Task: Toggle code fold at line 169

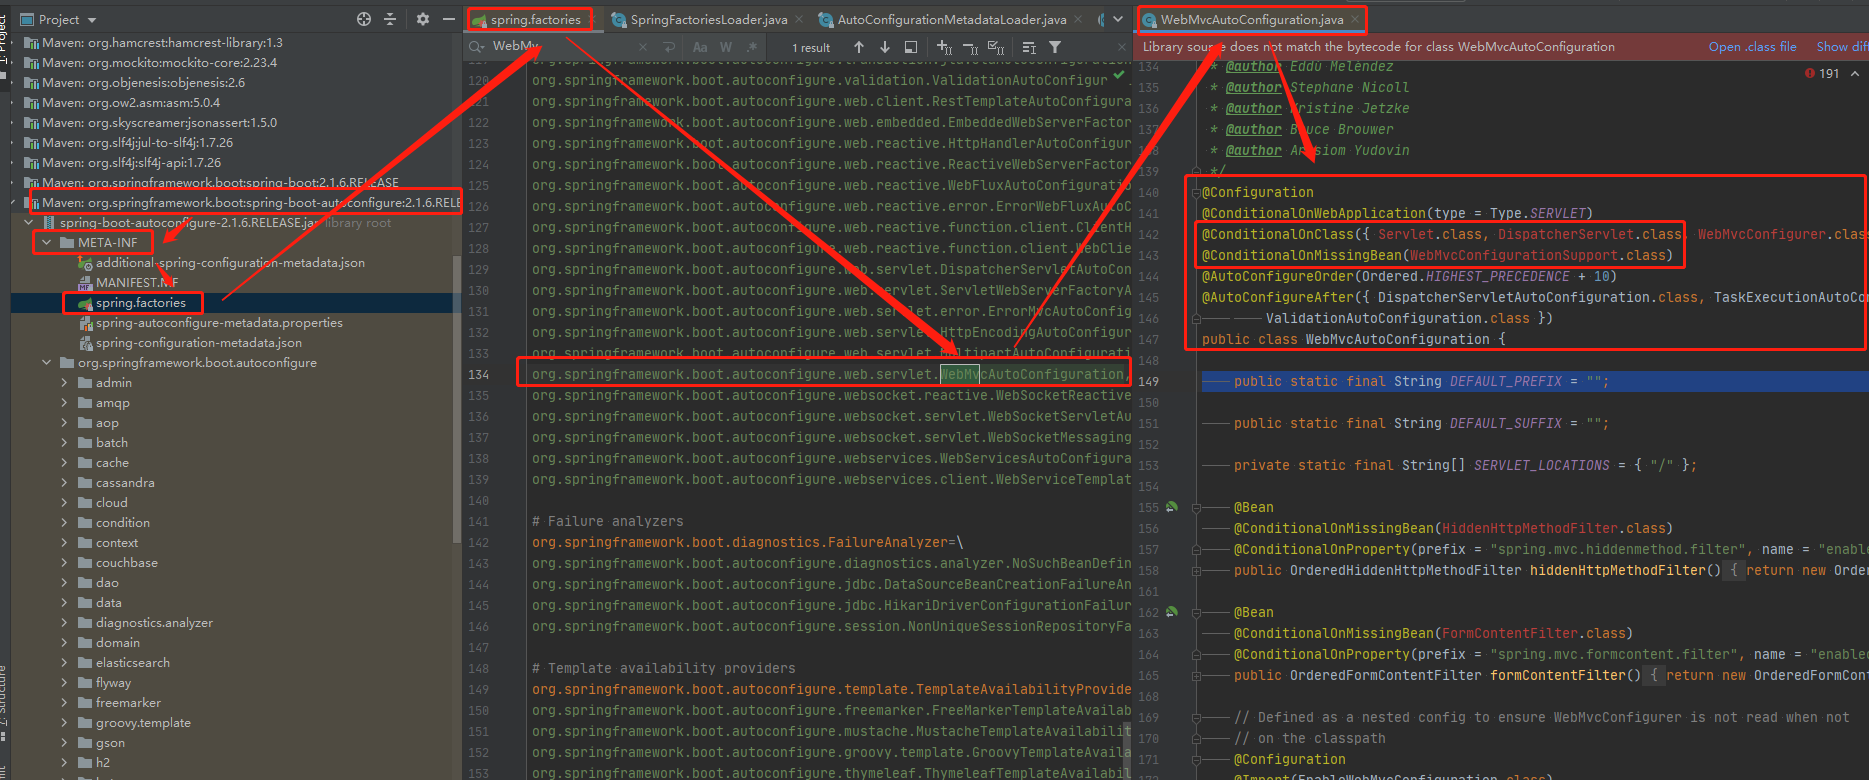Action: (x=1196, y=718)
